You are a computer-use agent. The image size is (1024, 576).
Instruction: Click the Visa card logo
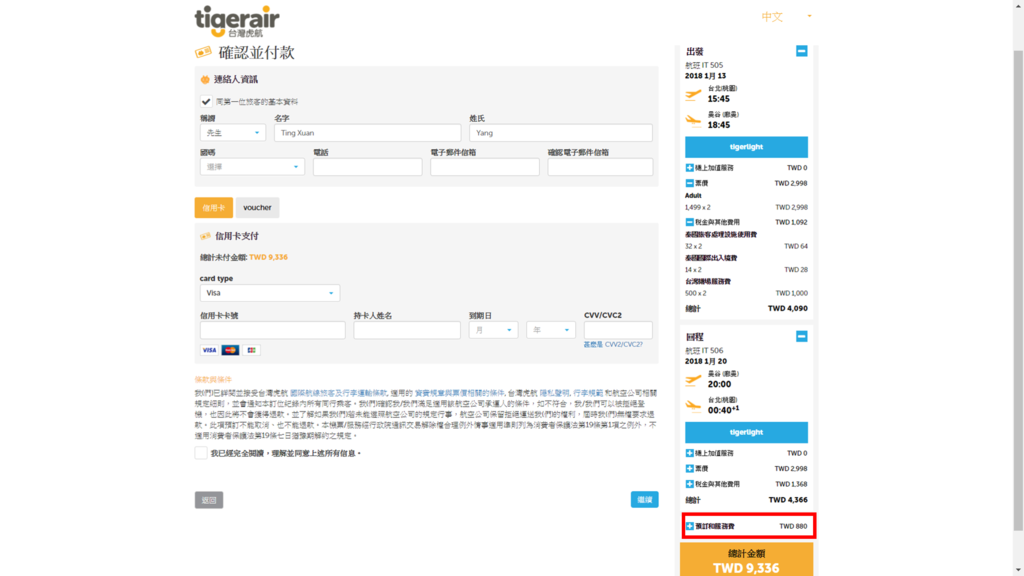[209, 350]
